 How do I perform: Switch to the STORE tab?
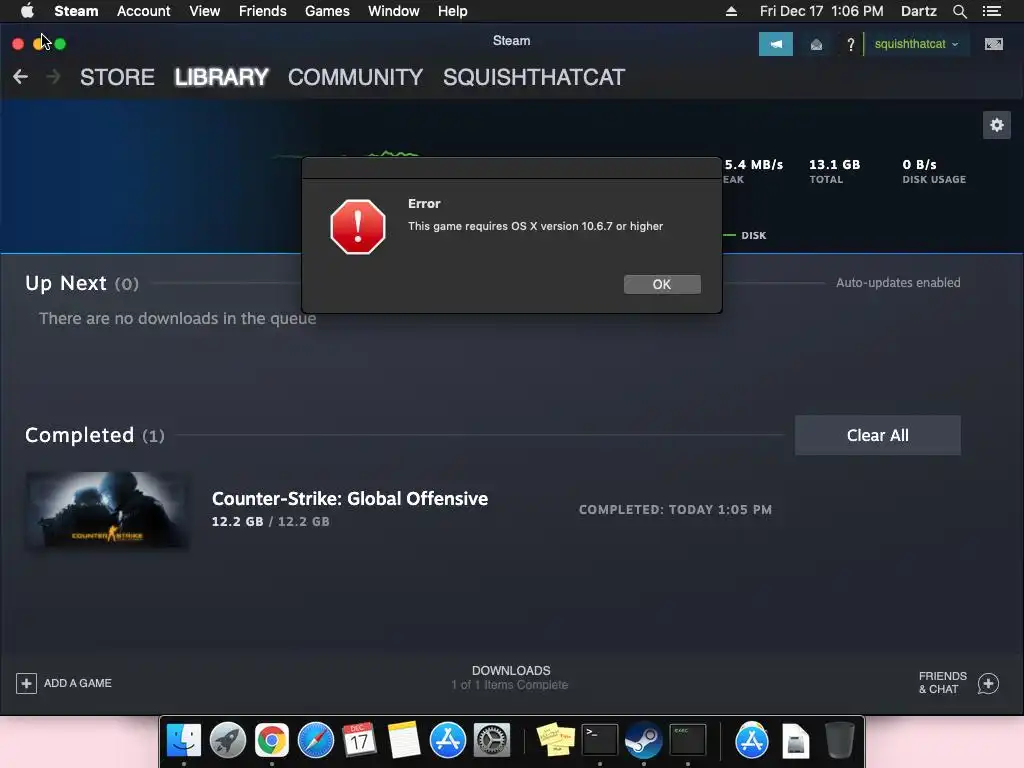tap(118, 77)
